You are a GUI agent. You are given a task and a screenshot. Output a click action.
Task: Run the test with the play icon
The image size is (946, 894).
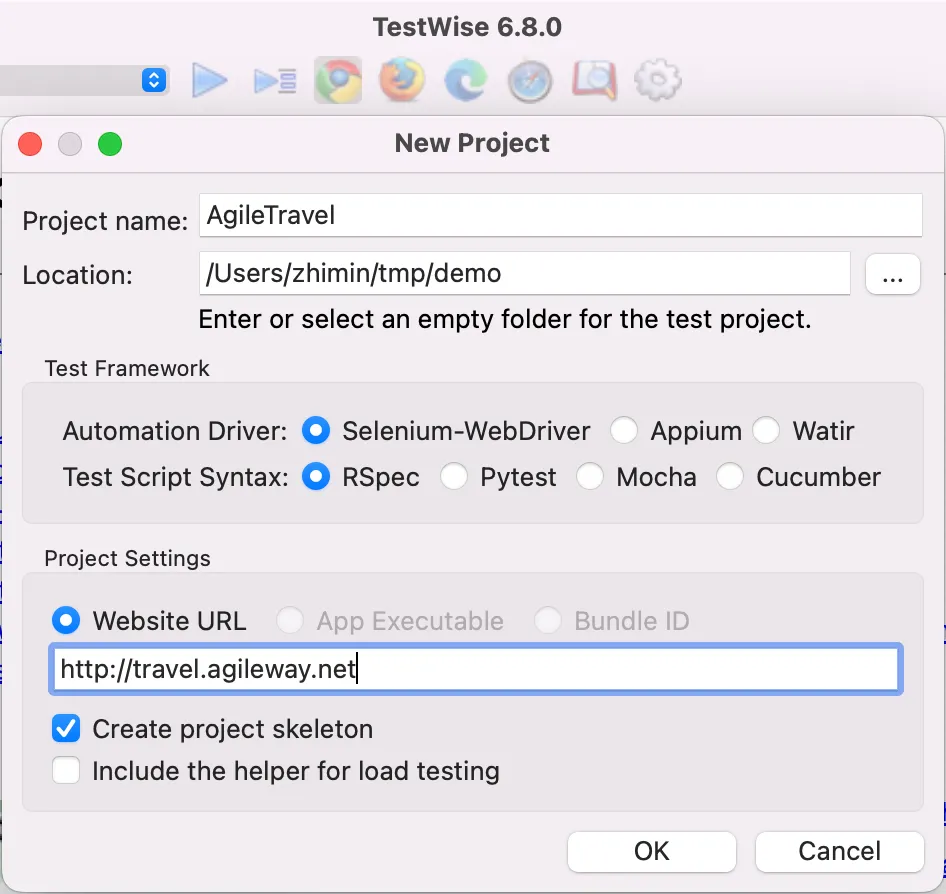point(209,80)
